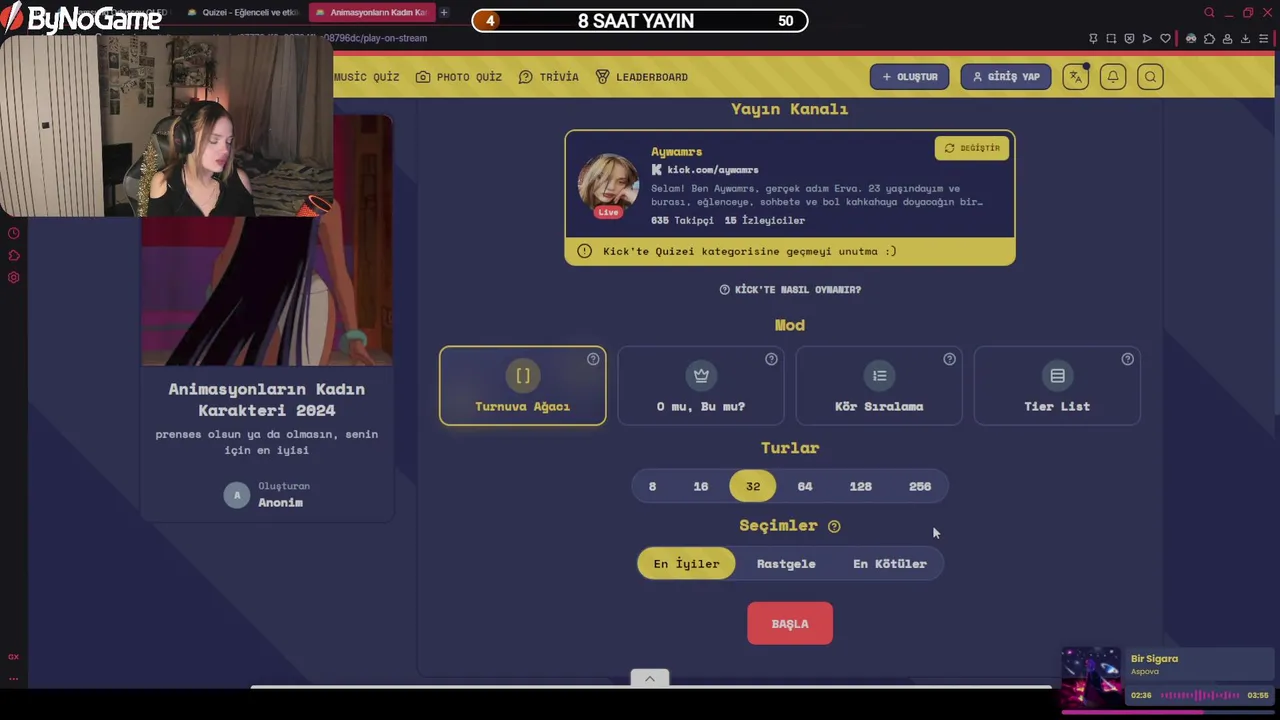Click the Bir Sigara album art thumbnail
Viewport: 1280px width, 720px height.
tap(1091, 677)
